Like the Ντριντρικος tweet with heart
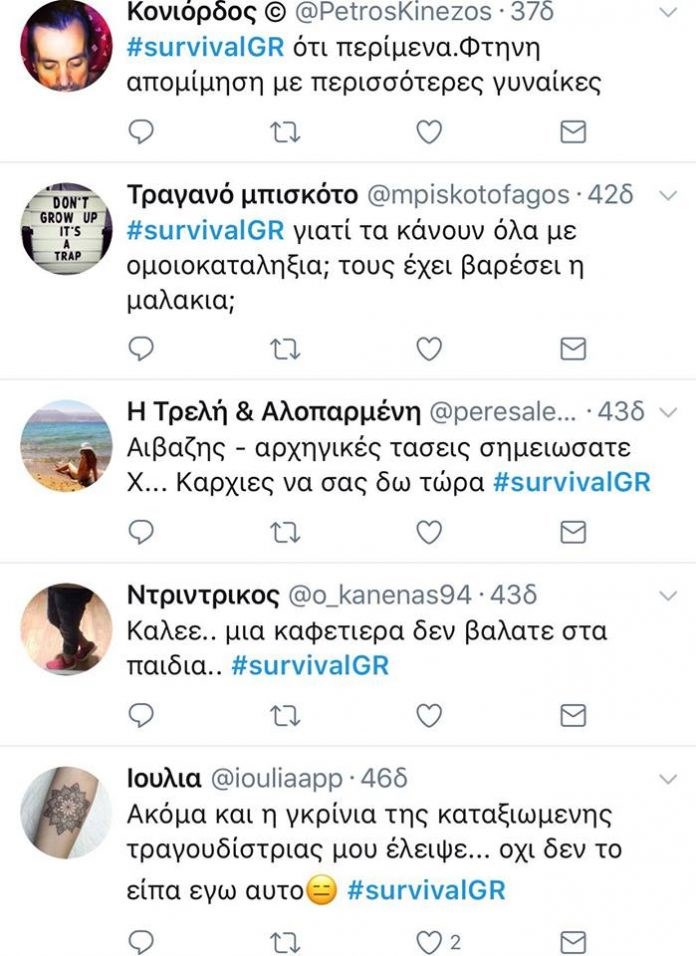Image resolution: width=696 pixels, height=956 pixels. (x=429, y=715)
